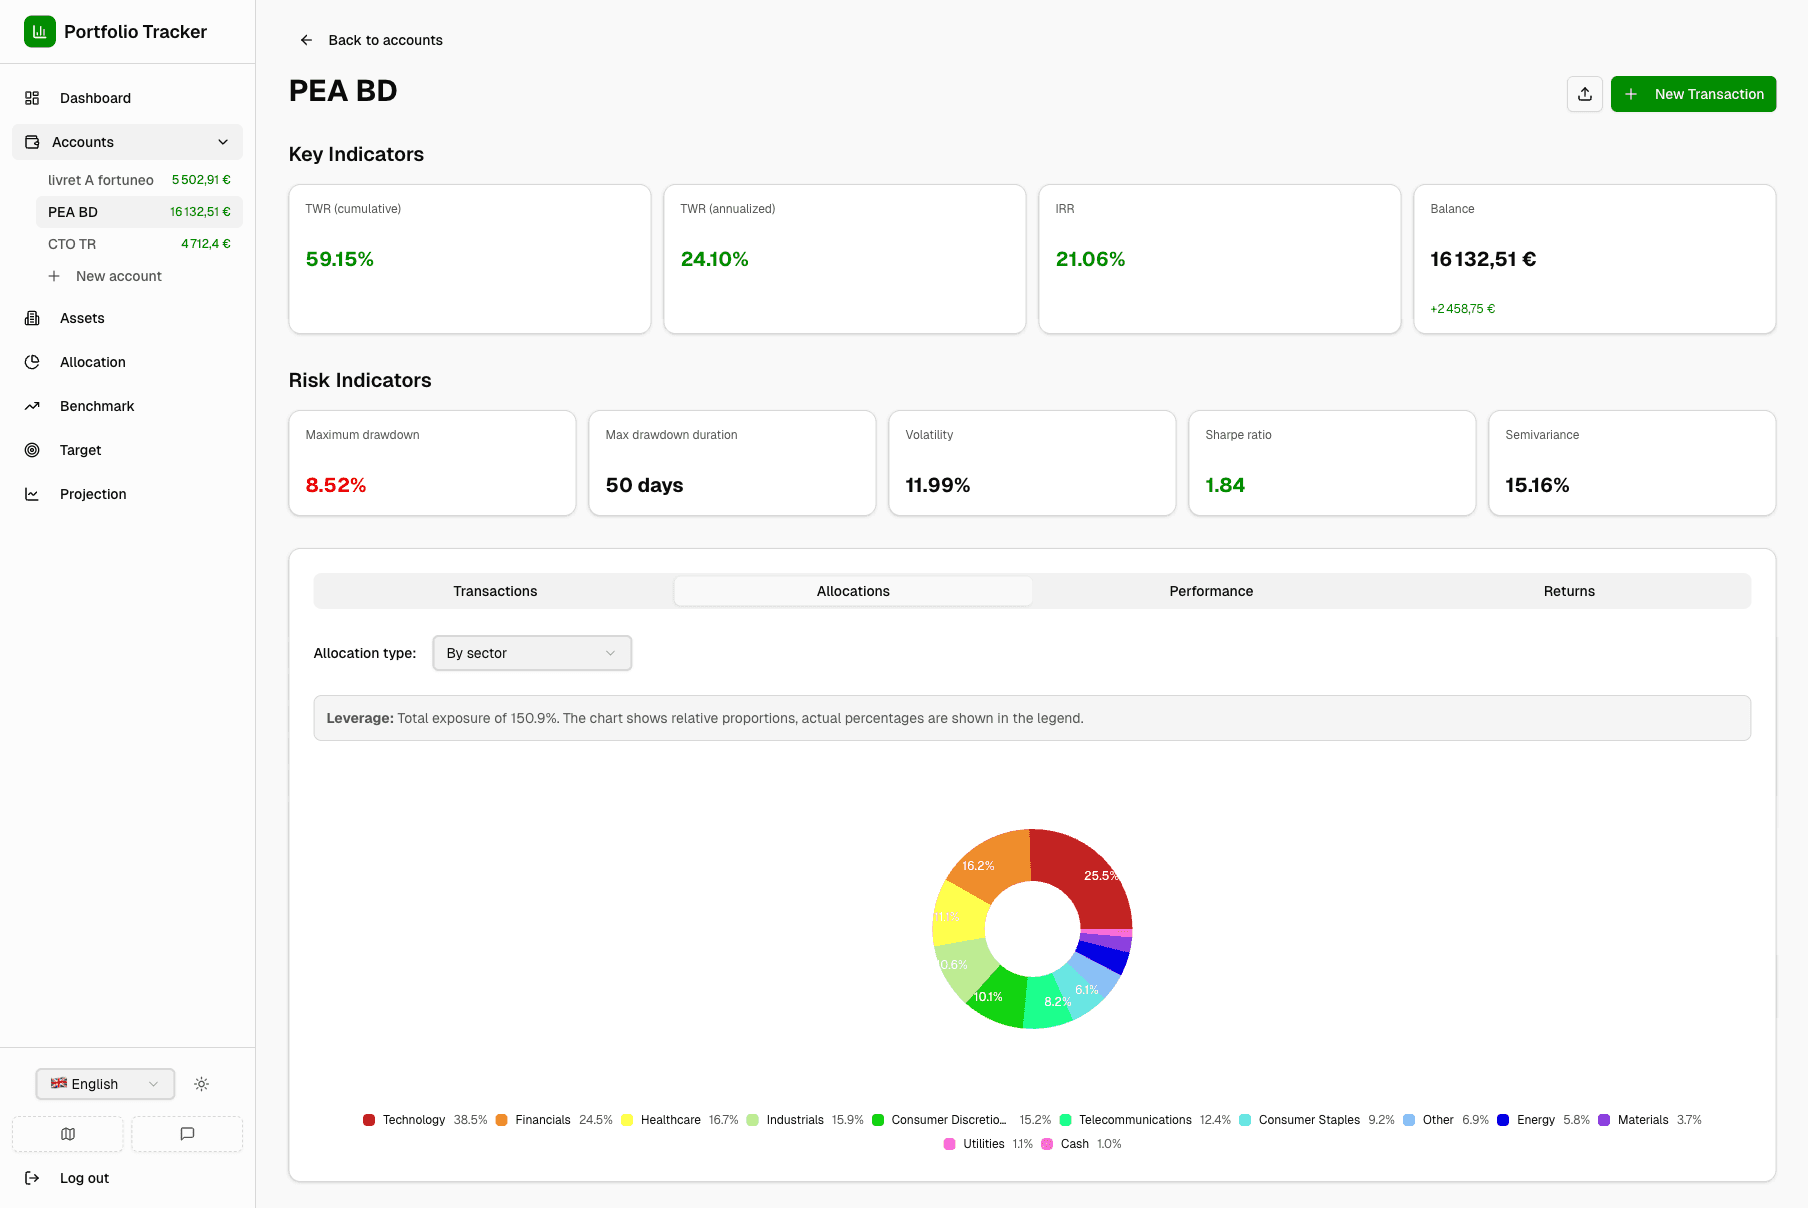Select the Financials color swatch in legend
The image size is (1808, 1208).
tap(501, 1120)
